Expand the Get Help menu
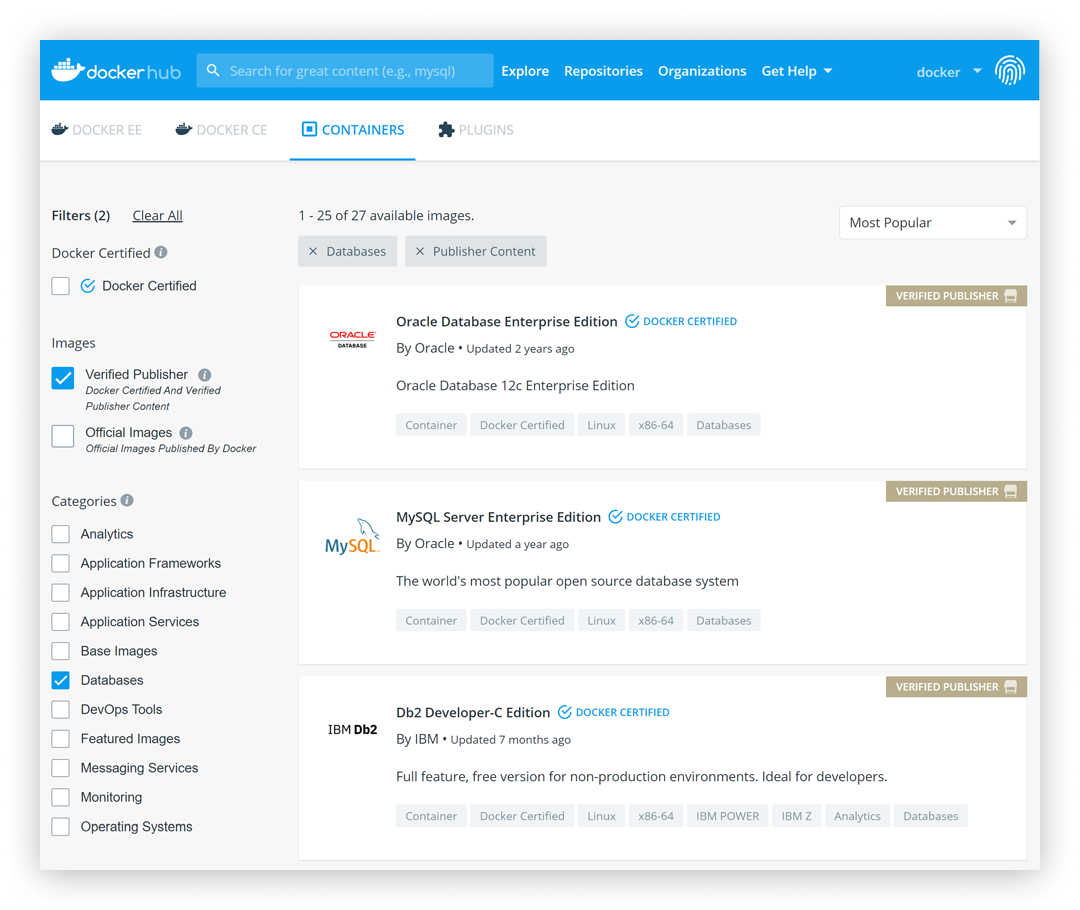 click(x=796, y=71)
